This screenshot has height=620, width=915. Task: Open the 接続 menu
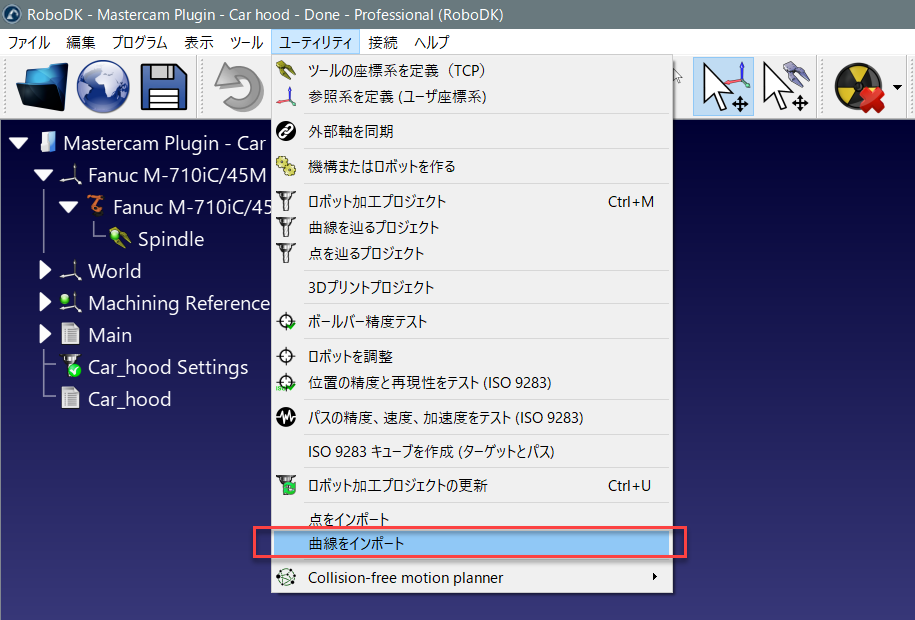383,43
